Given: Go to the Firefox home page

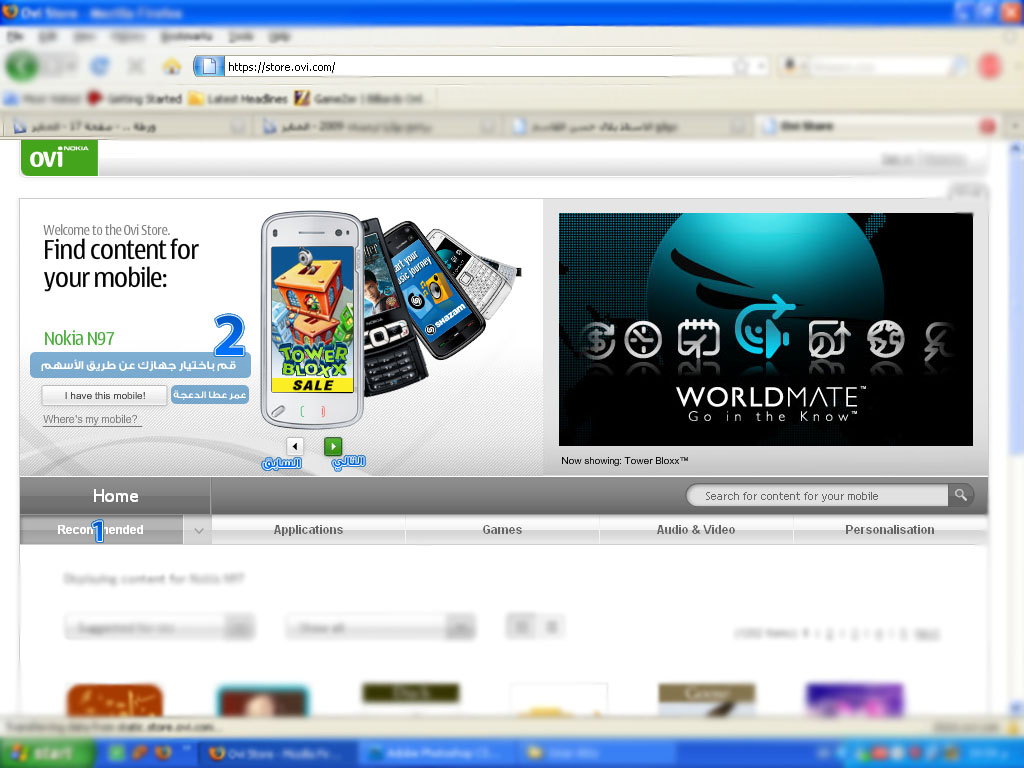Looking at the screenshot, I should click(172, 66).
